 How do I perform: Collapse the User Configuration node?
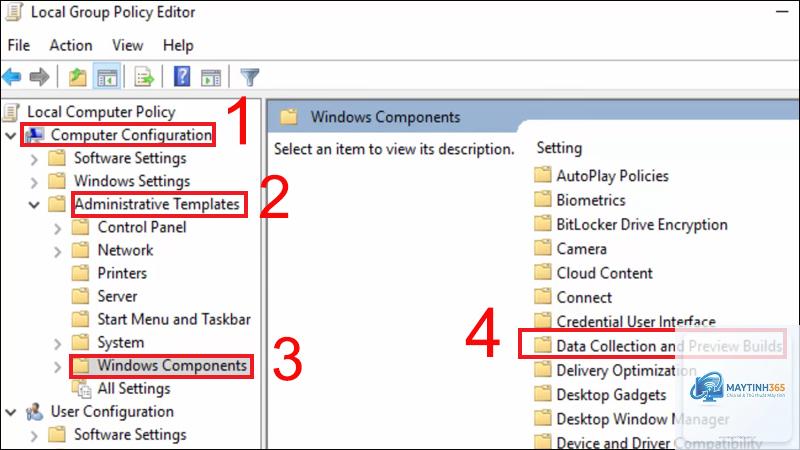(x=11, y=412)
